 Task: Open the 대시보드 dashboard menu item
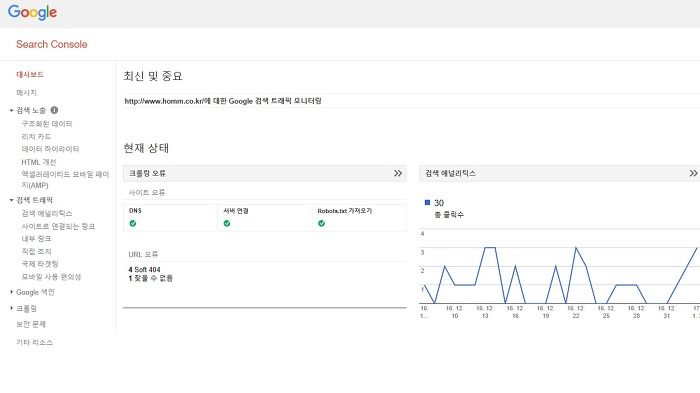30,75
